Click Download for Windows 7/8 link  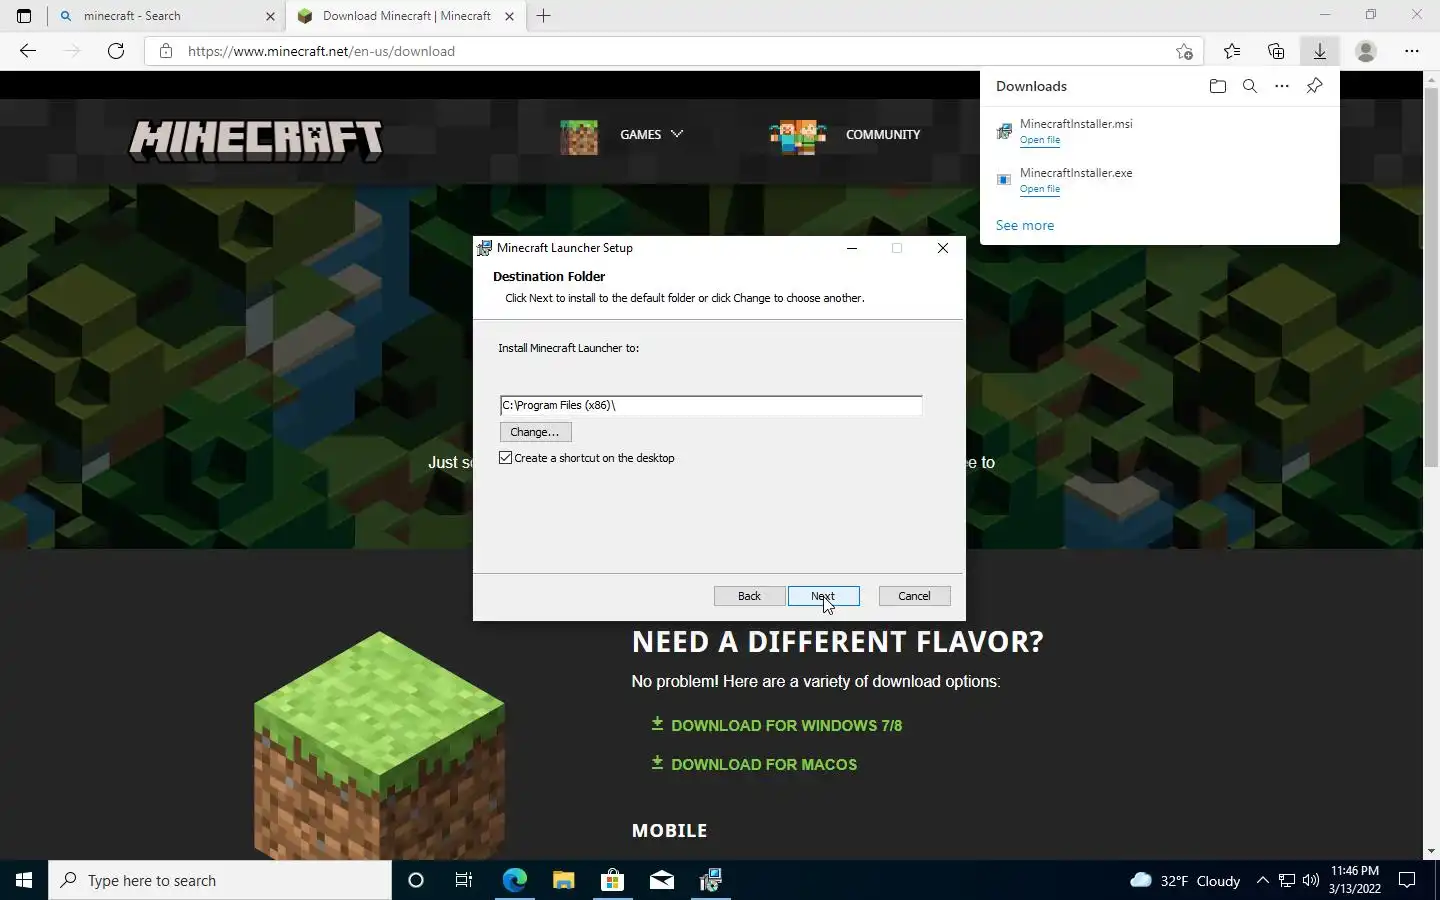tap(776, 725)
